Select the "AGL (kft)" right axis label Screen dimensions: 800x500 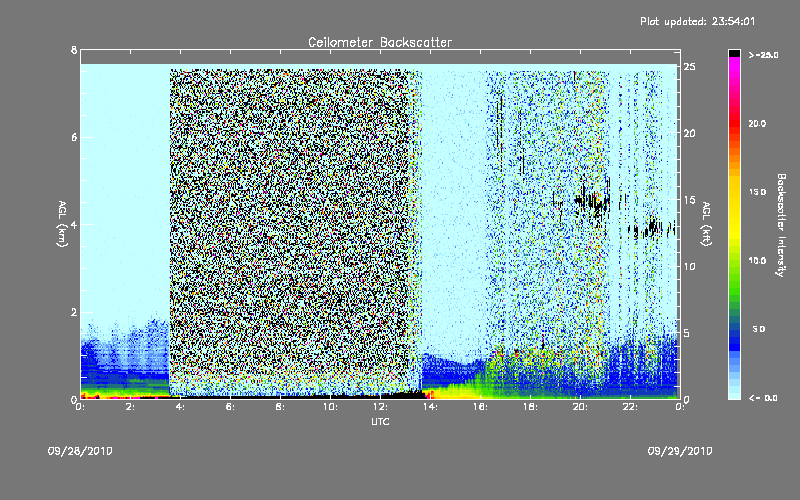point(706,224)
